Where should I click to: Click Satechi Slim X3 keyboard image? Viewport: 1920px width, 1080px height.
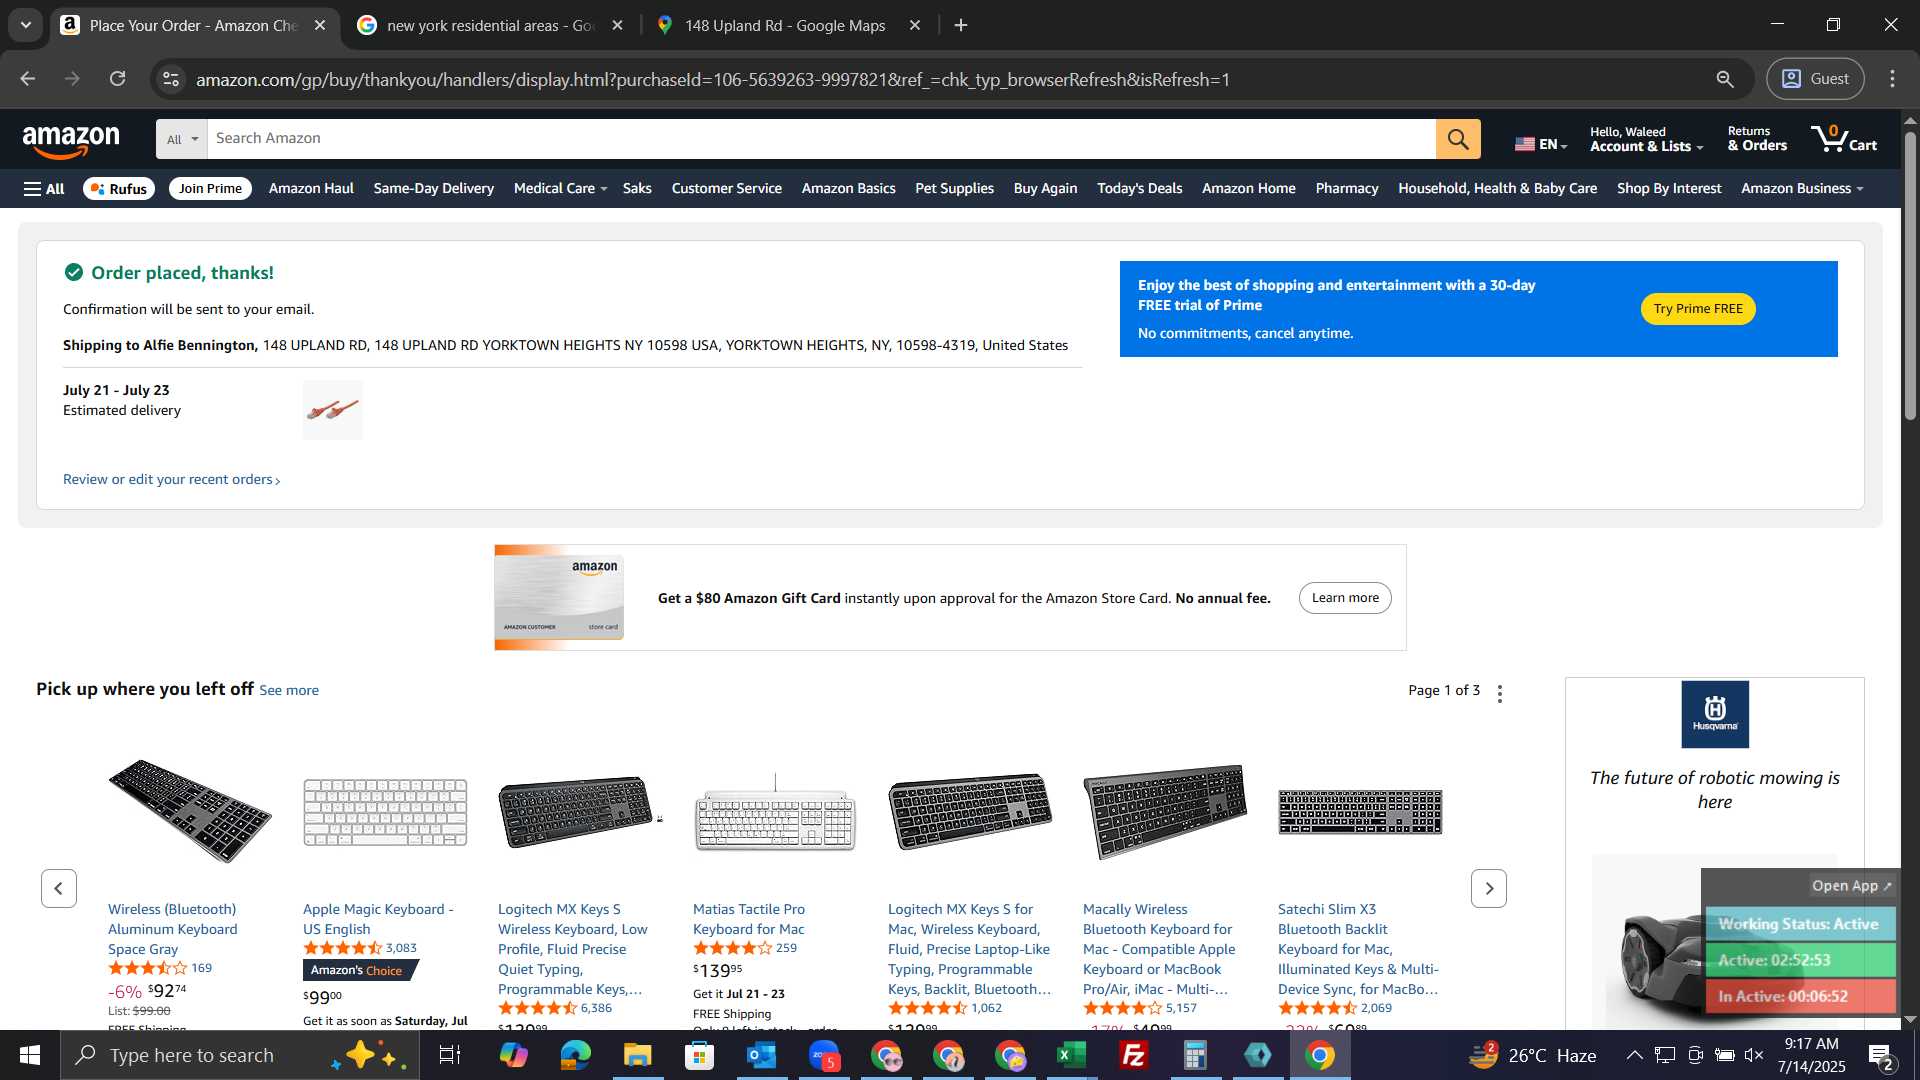1360,812
